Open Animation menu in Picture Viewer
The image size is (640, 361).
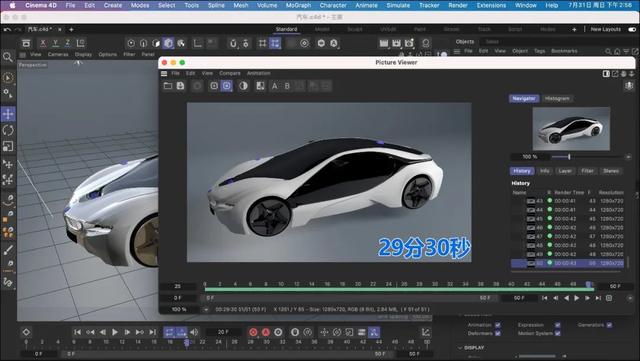pos(258,74)
